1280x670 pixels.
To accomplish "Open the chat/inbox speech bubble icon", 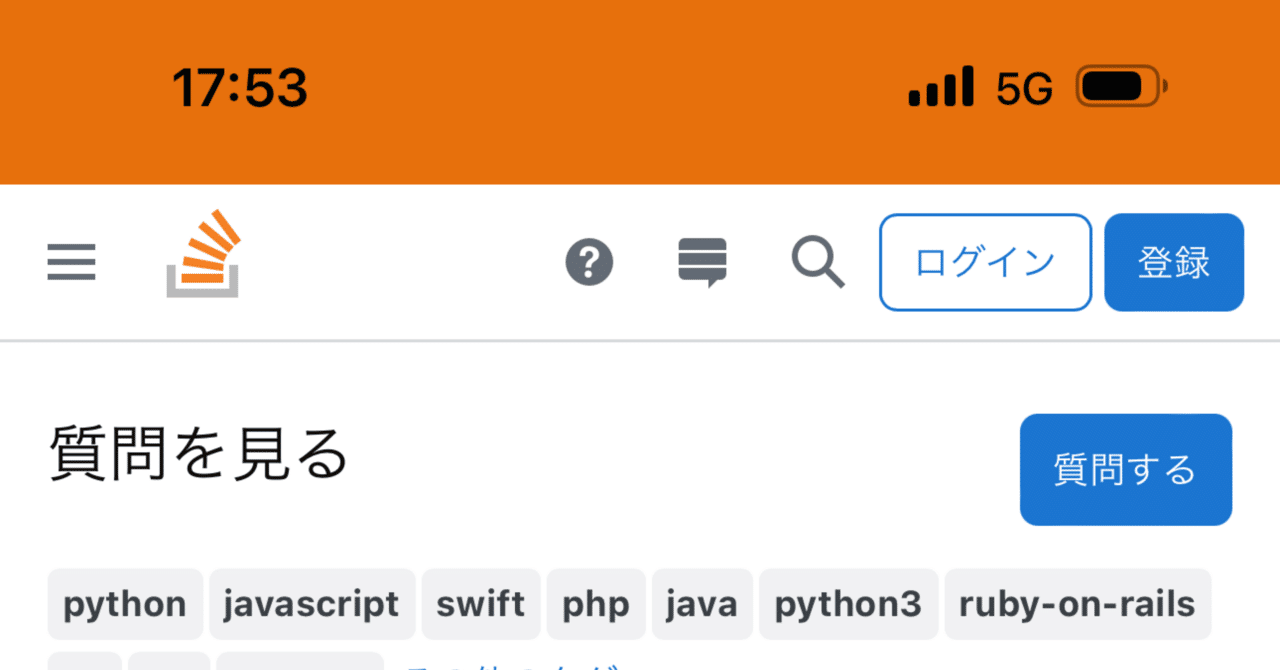I will 703,262.
